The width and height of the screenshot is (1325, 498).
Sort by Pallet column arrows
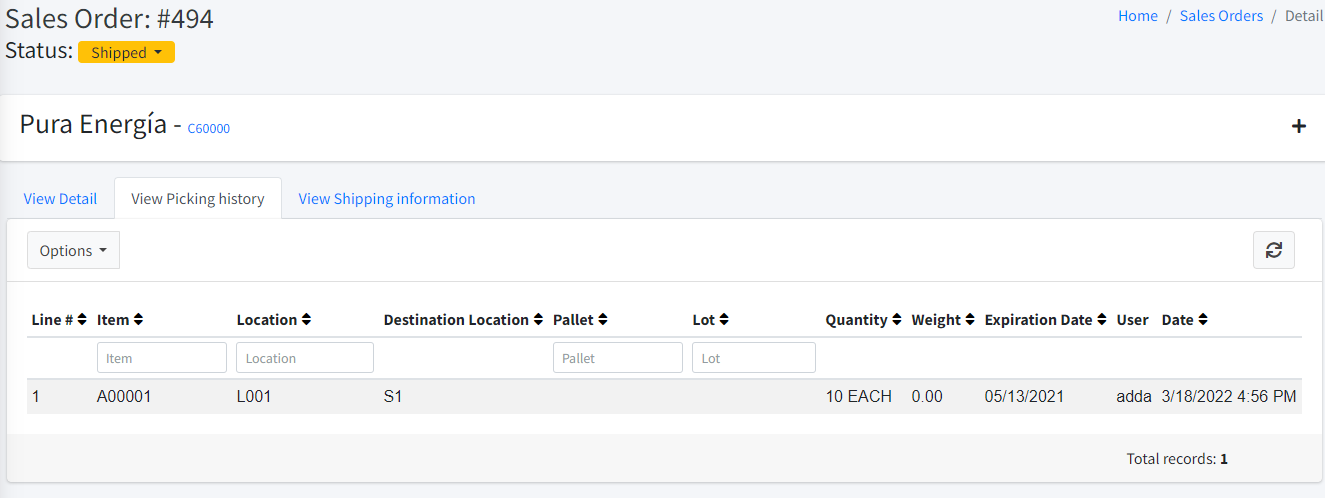point(603,320)
